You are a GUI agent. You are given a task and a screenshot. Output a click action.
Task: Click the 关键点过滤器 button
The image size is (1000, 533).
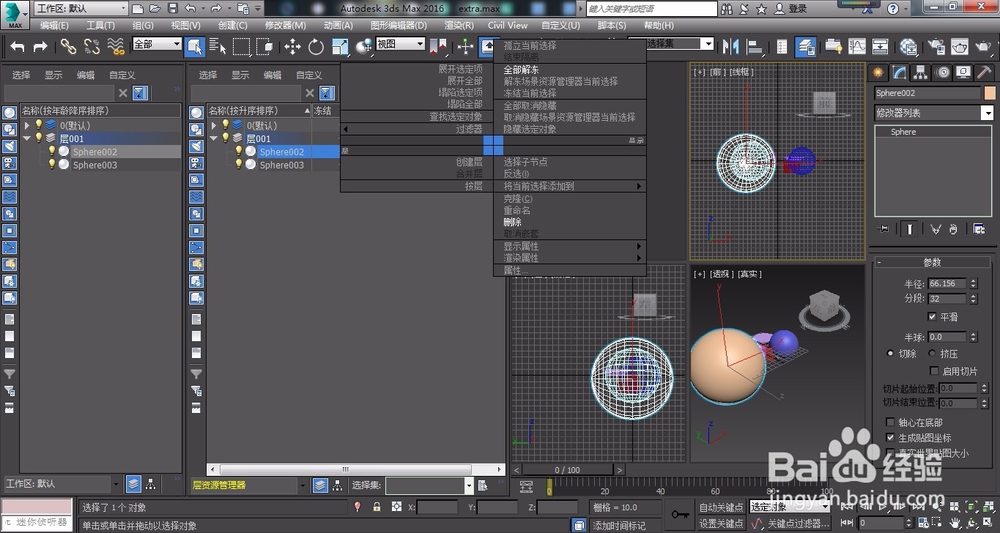[796, 523]
